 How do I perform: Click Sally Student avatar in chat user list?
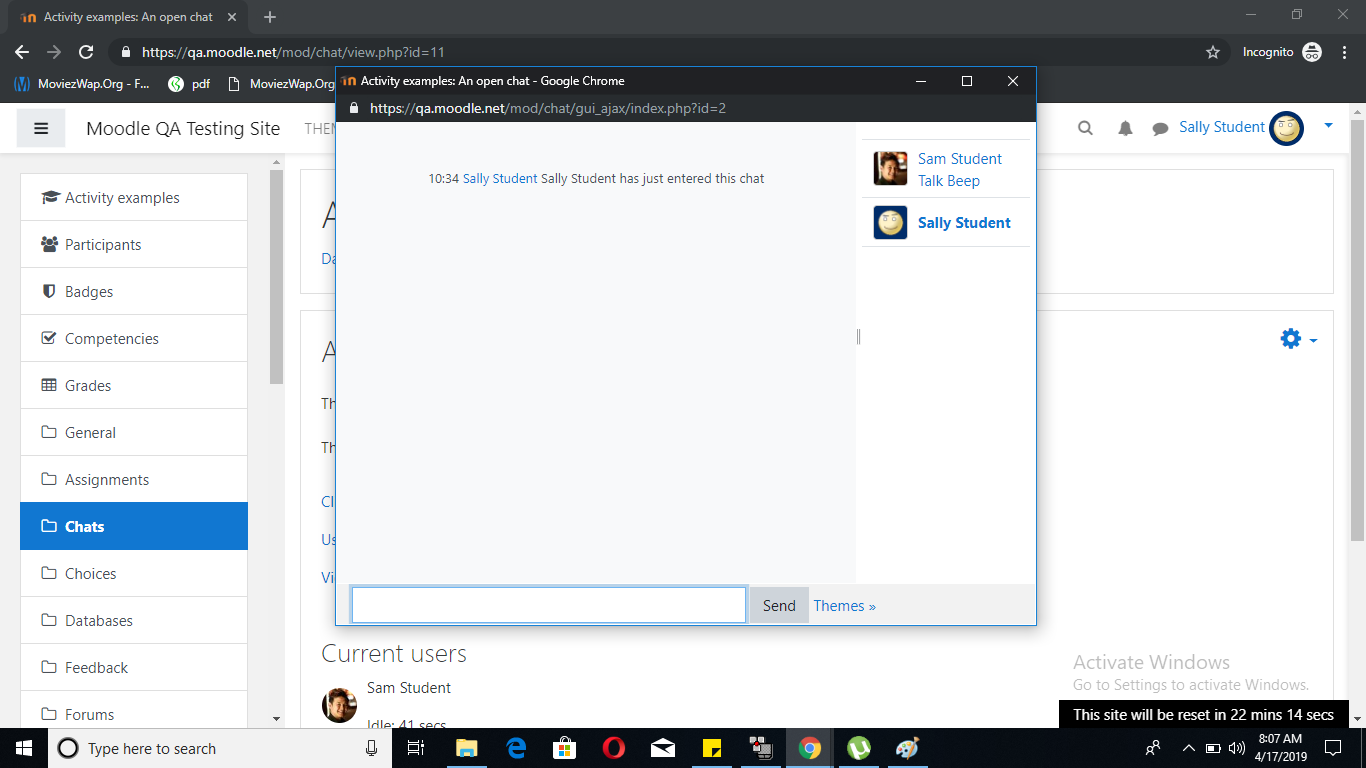click(x=890, y=222)
